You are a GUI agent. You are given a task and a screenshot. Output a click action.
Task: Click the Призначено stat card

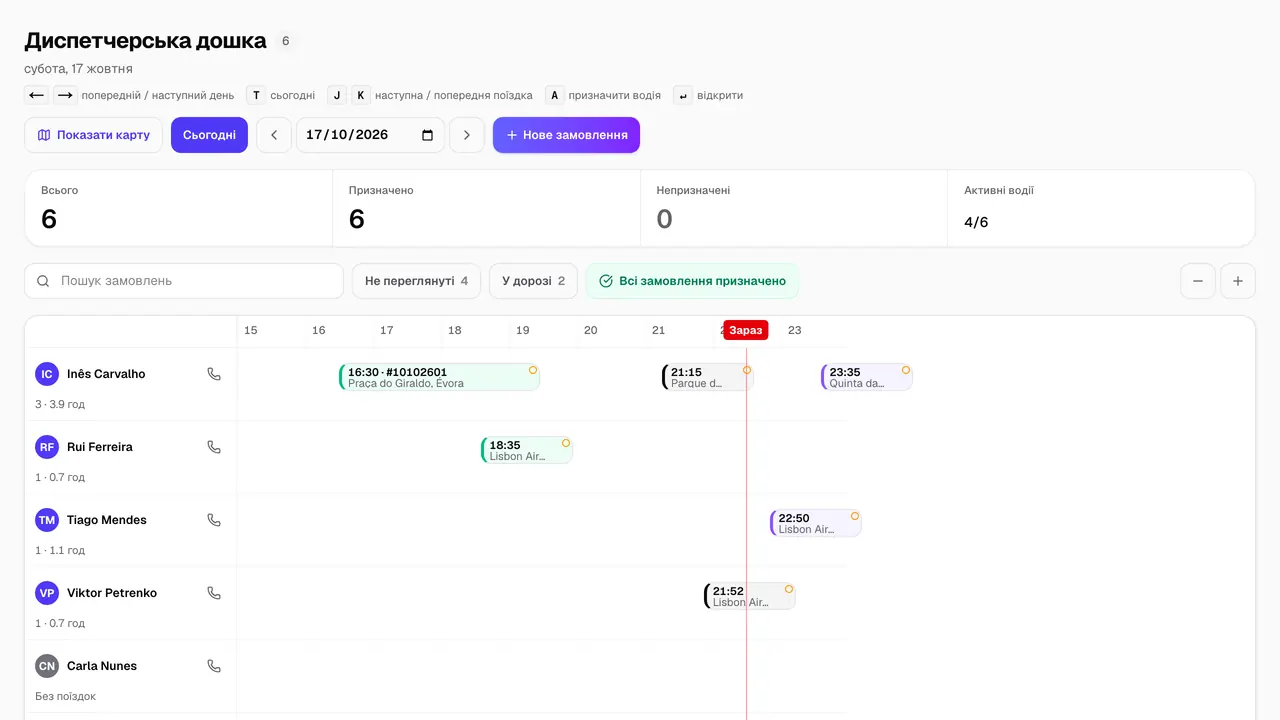486,208
